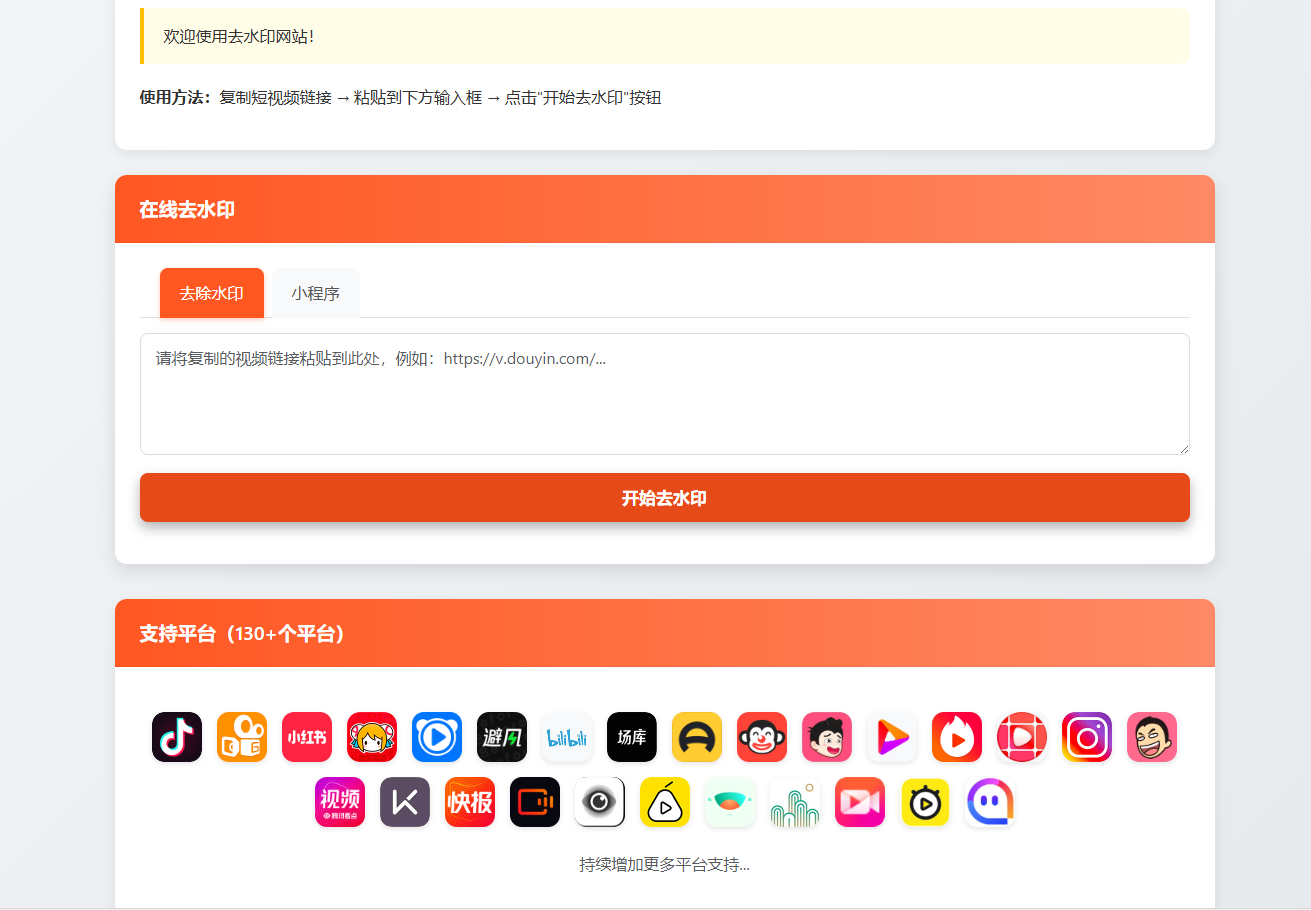Switch to the 小程序 tab
This screenshot has width=1311, height=910.
(x=316, y=292)
